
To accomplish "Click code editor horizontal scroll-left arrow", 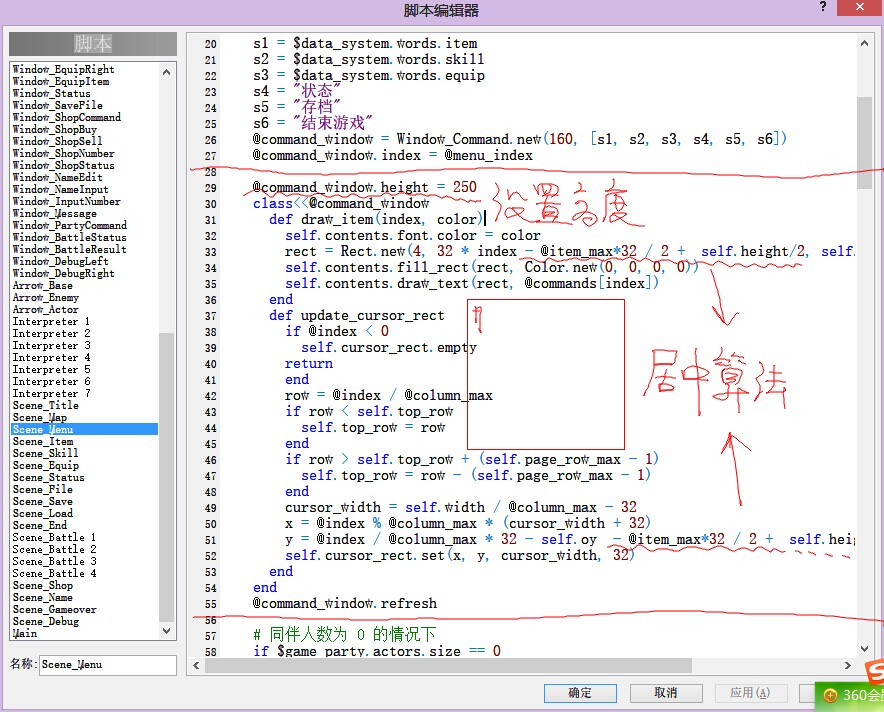I will coord(196,665).
